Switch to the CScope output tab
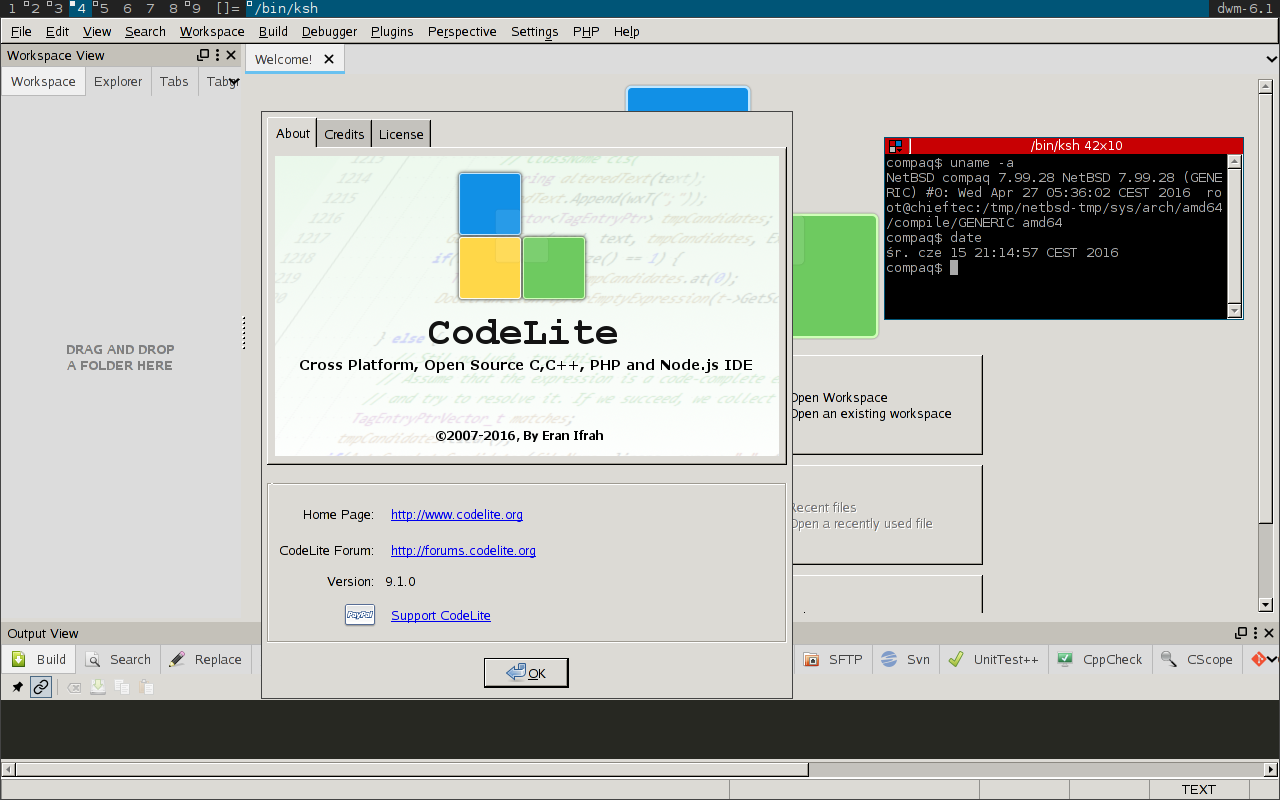Viewport: 1280px width, 800px height. click(x=1197, y=659)
